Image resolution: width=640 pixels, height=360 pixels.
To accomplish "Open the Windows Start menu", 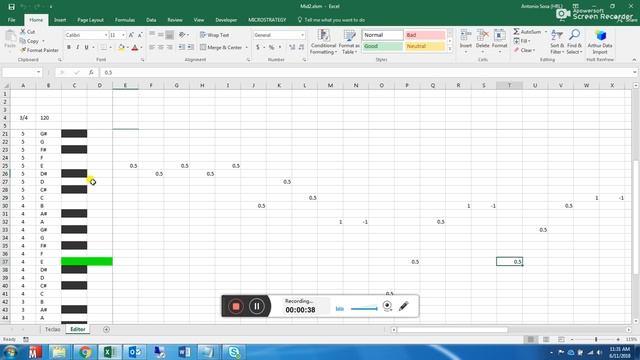I will coord(10,352).
